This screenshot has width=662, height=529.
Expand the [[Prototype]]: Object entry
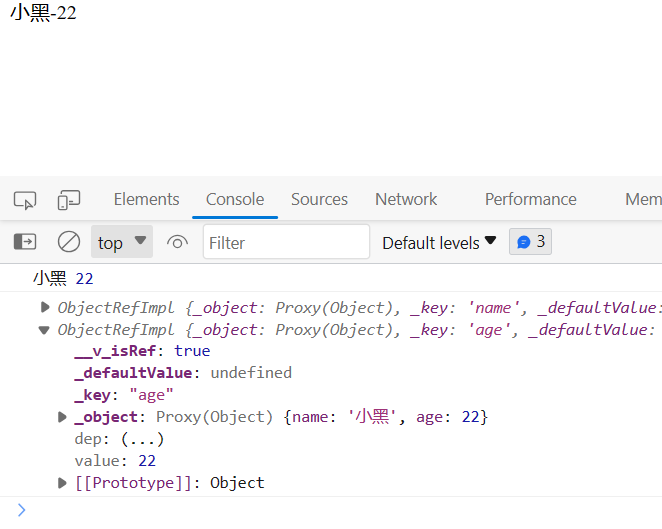pyautogui.click(x=62, y=483)
